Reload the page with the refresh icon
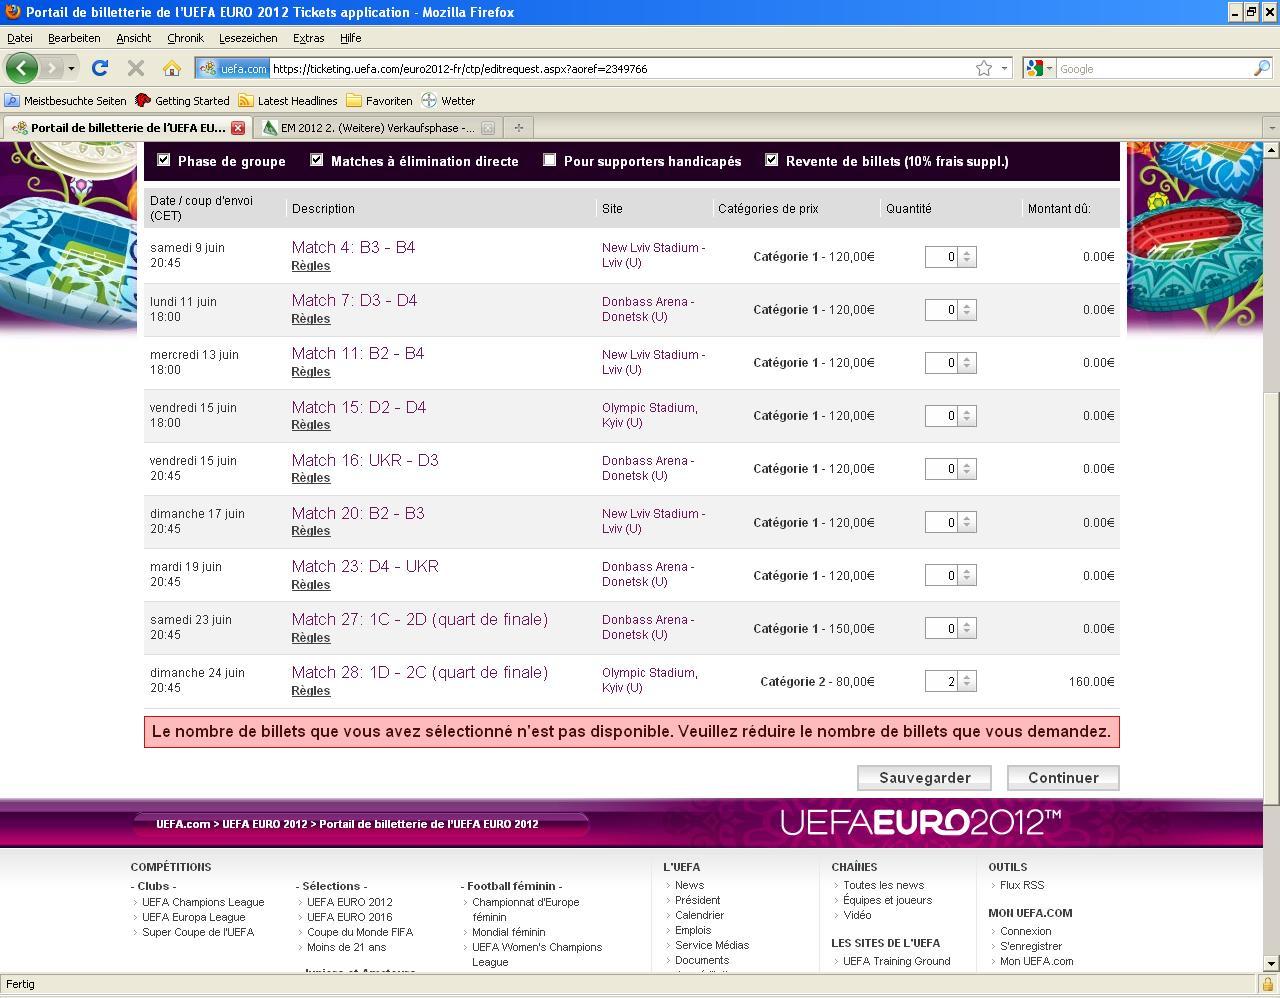The width and height of the screenshot is (1280, 998). coord(99,68)
